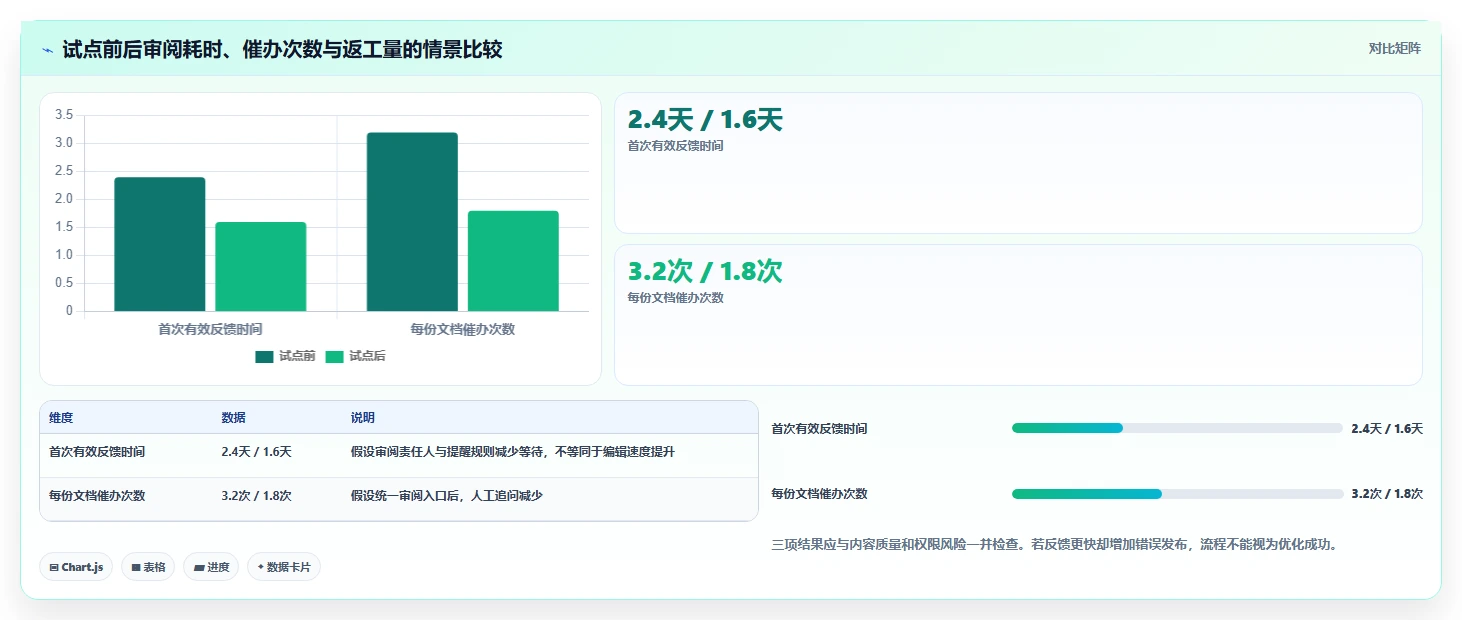Select the 进度 tag chip
The image size is (1462, 620).
(211, 567)
